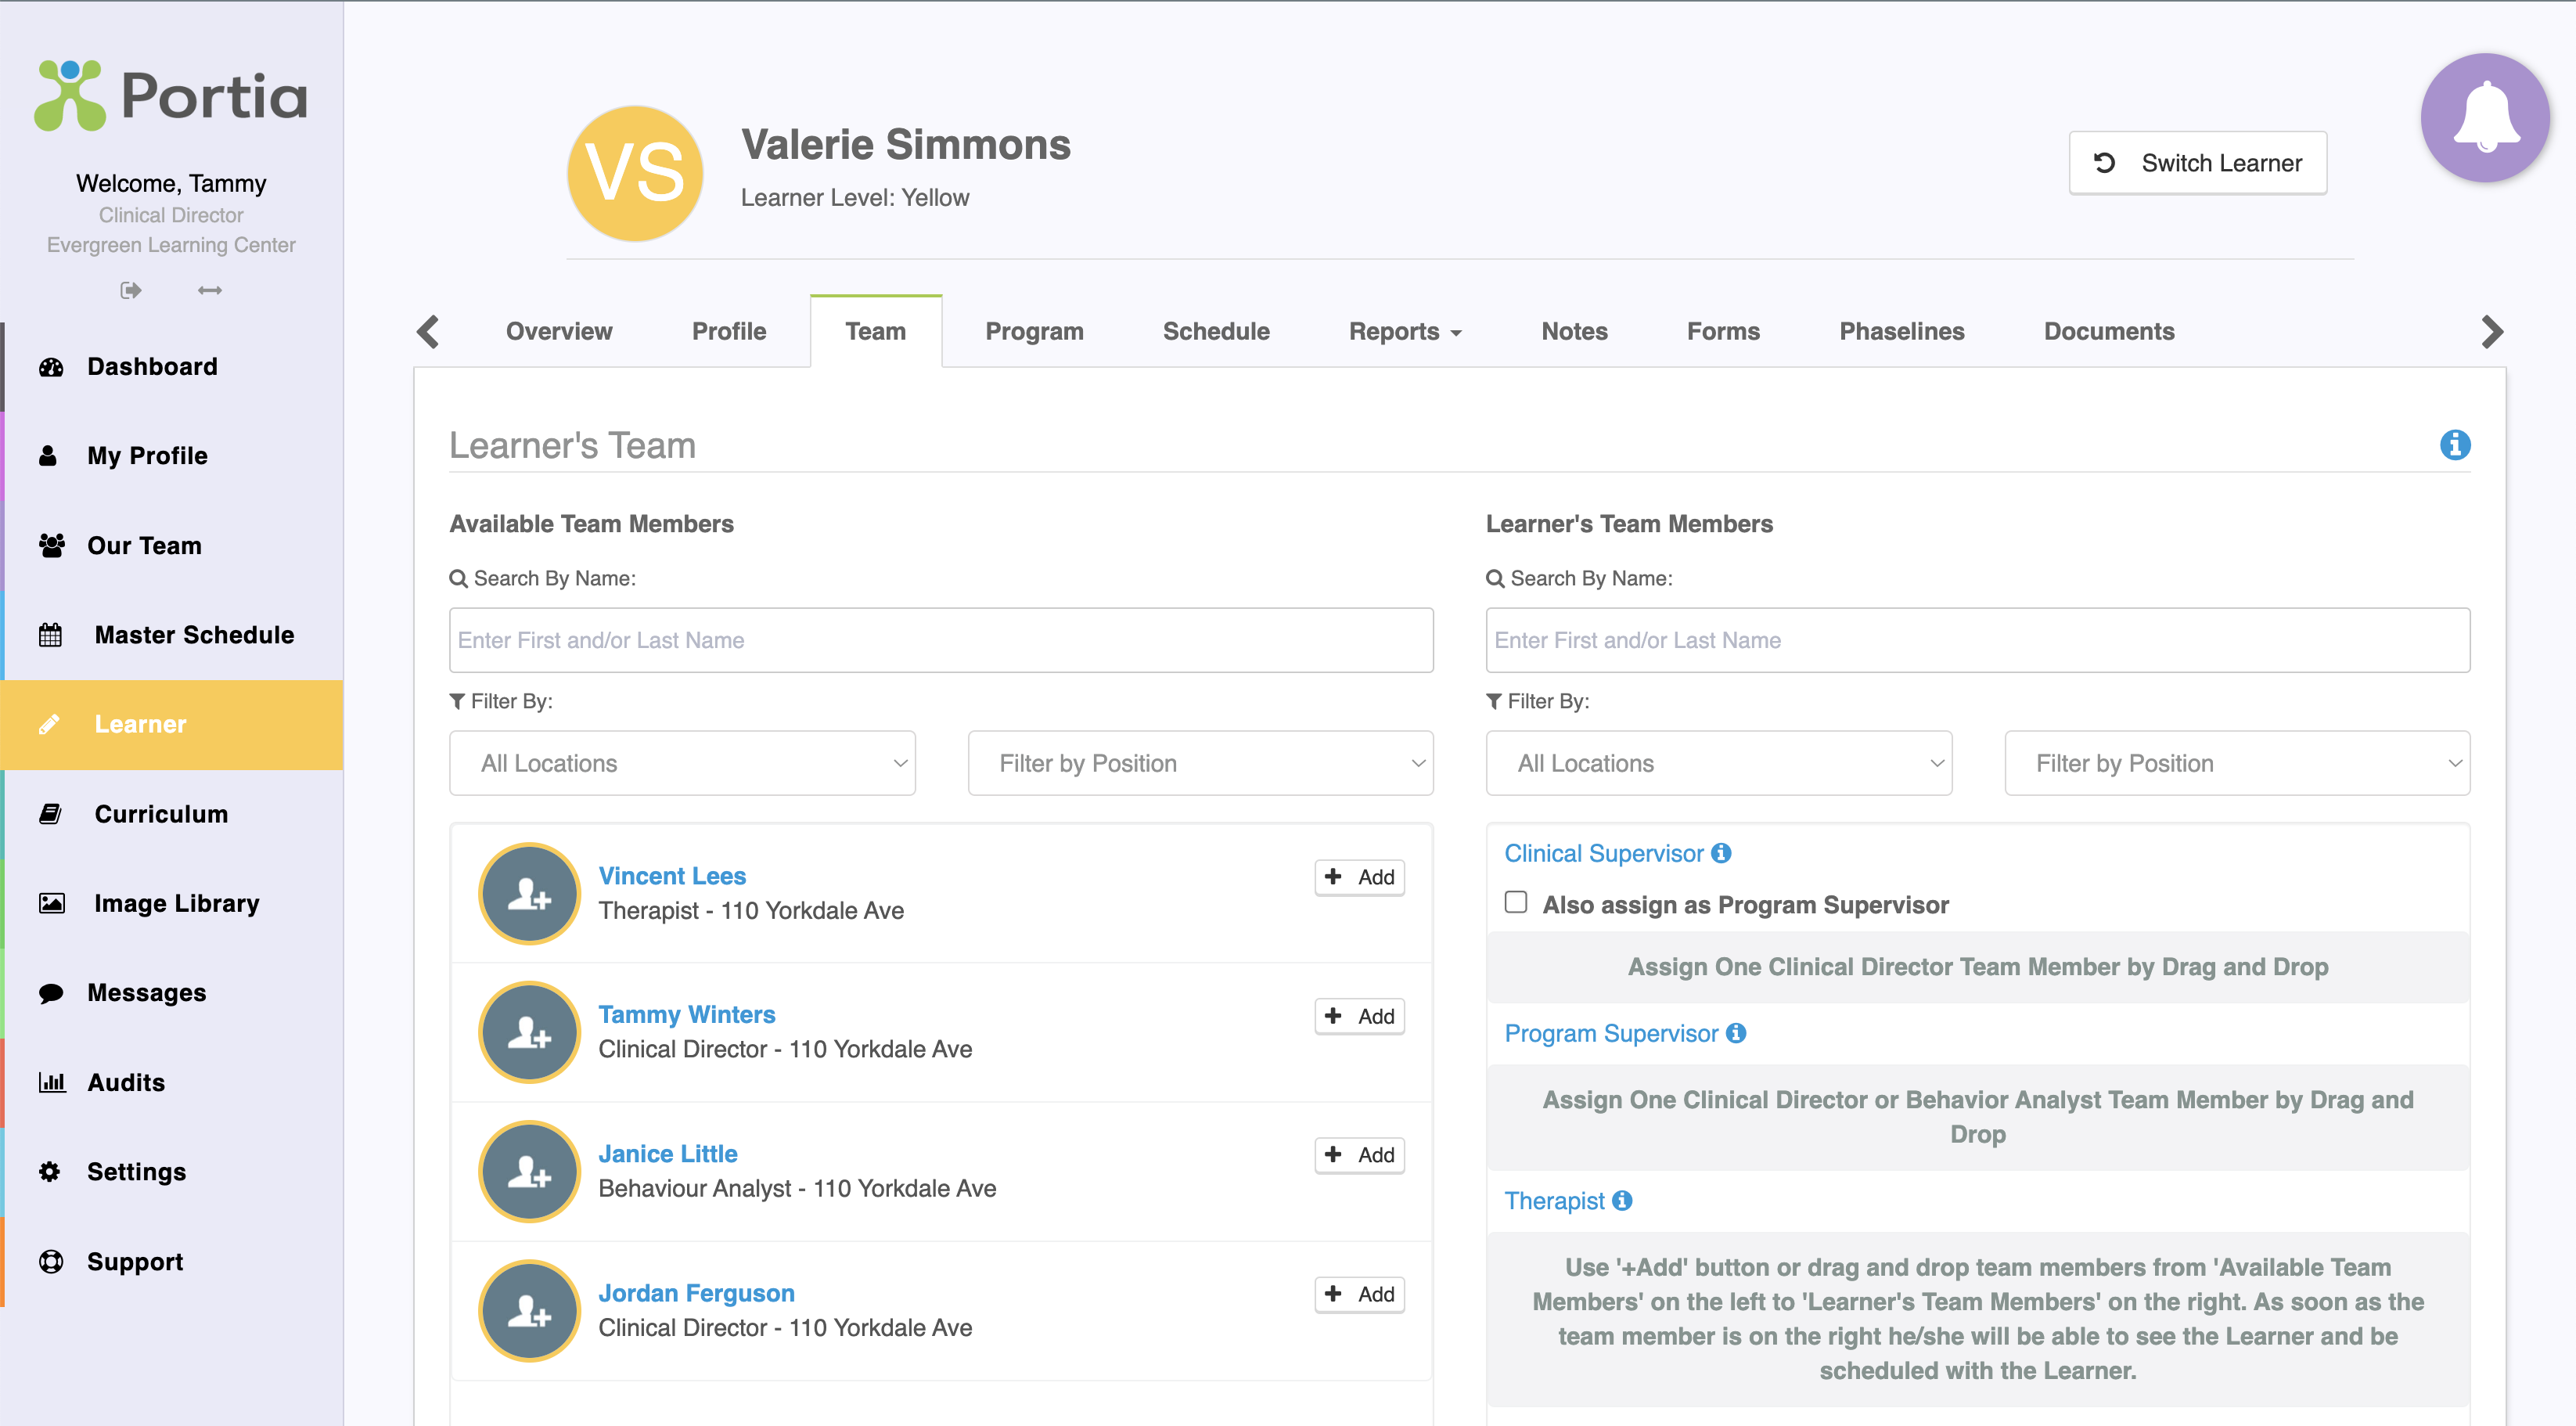Check Also assign as Program Supervisor
Image resolution: width=2576 pixels, height=1426 pixels.
click(1516, 902)
